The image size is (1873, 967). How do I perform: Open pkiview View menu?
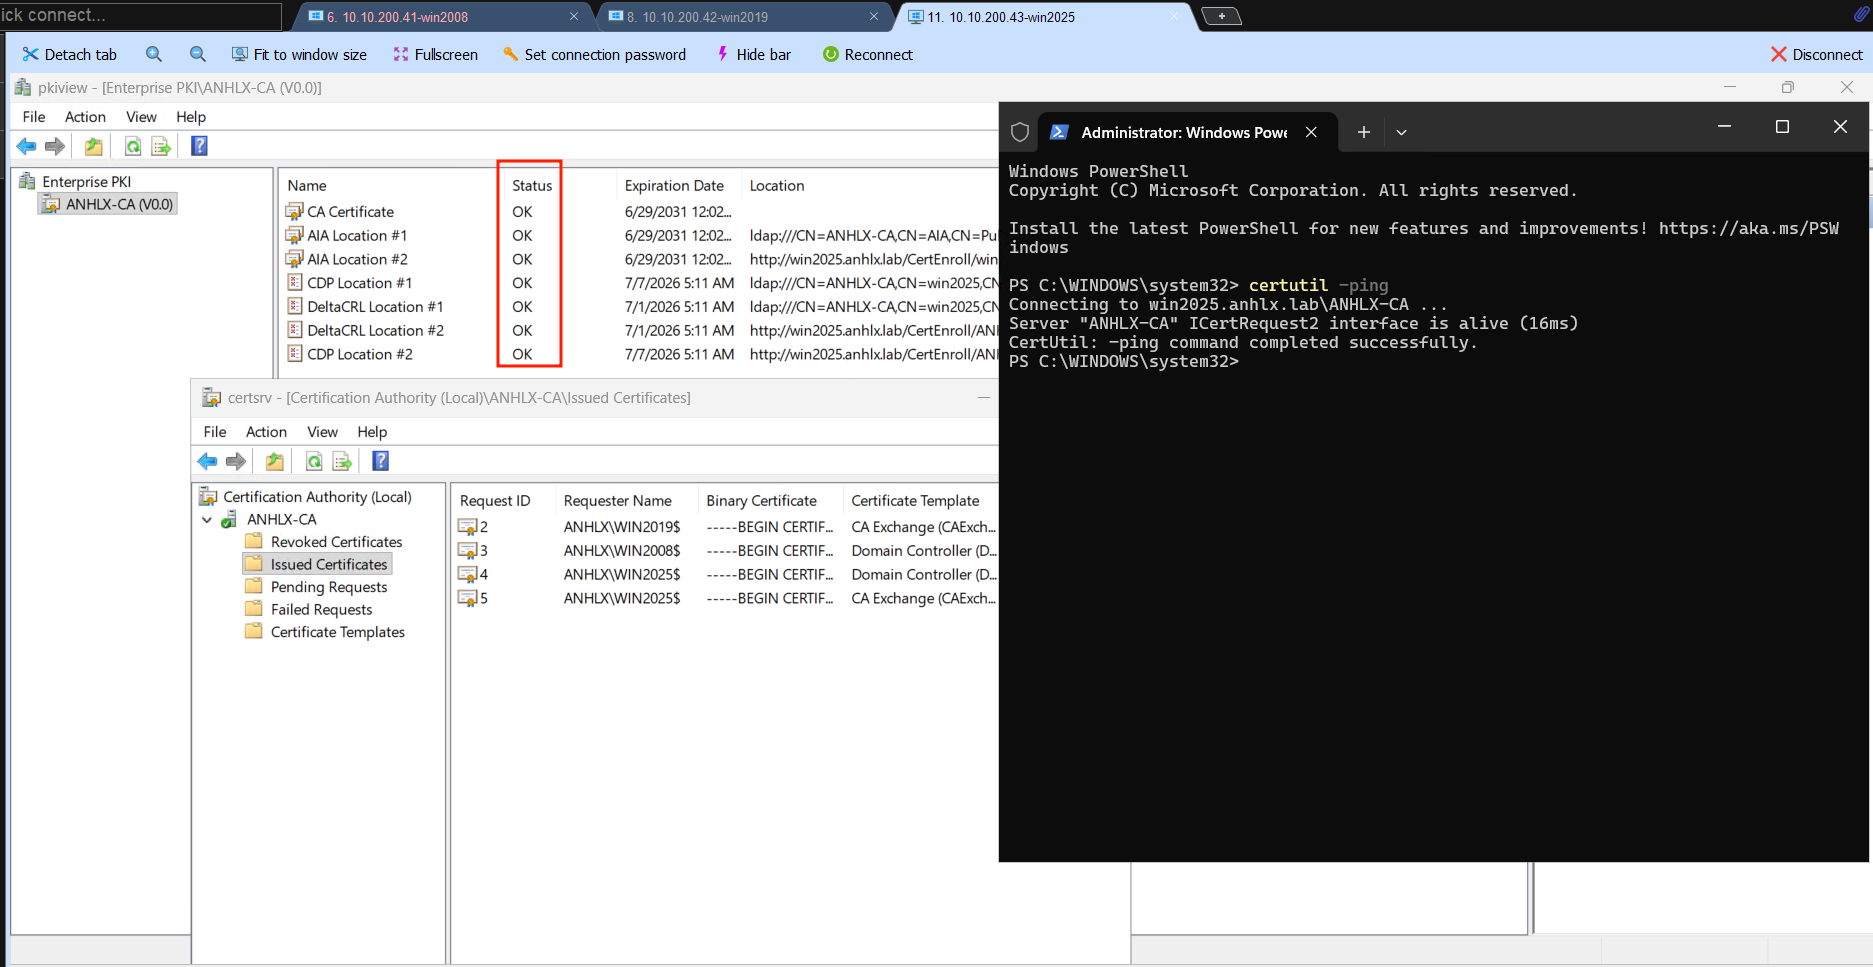coord(141,117)
